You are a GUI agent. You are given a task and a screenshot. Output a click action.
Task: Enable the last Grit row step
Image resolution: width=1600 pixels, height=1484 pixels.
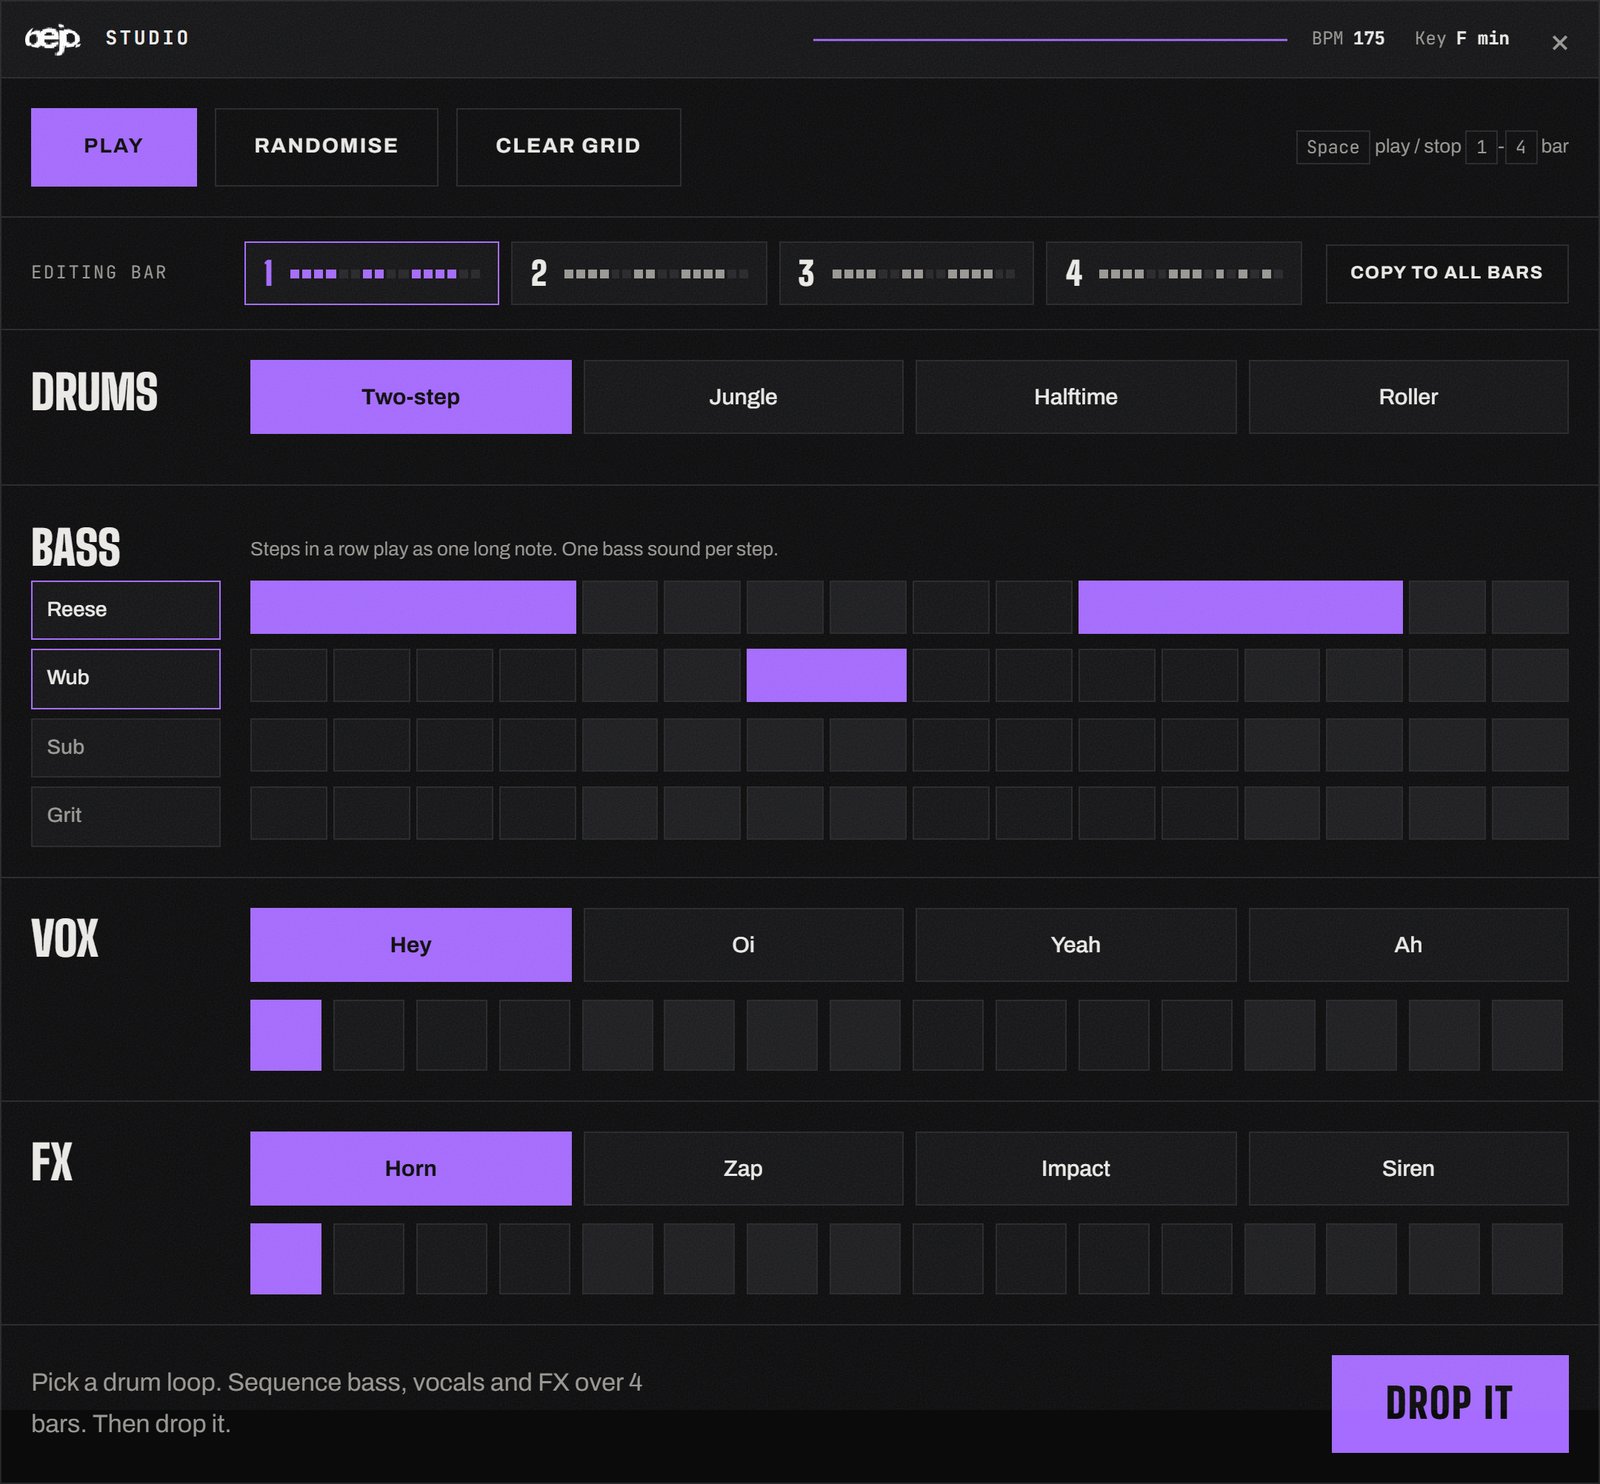(x=1530, y=813)
